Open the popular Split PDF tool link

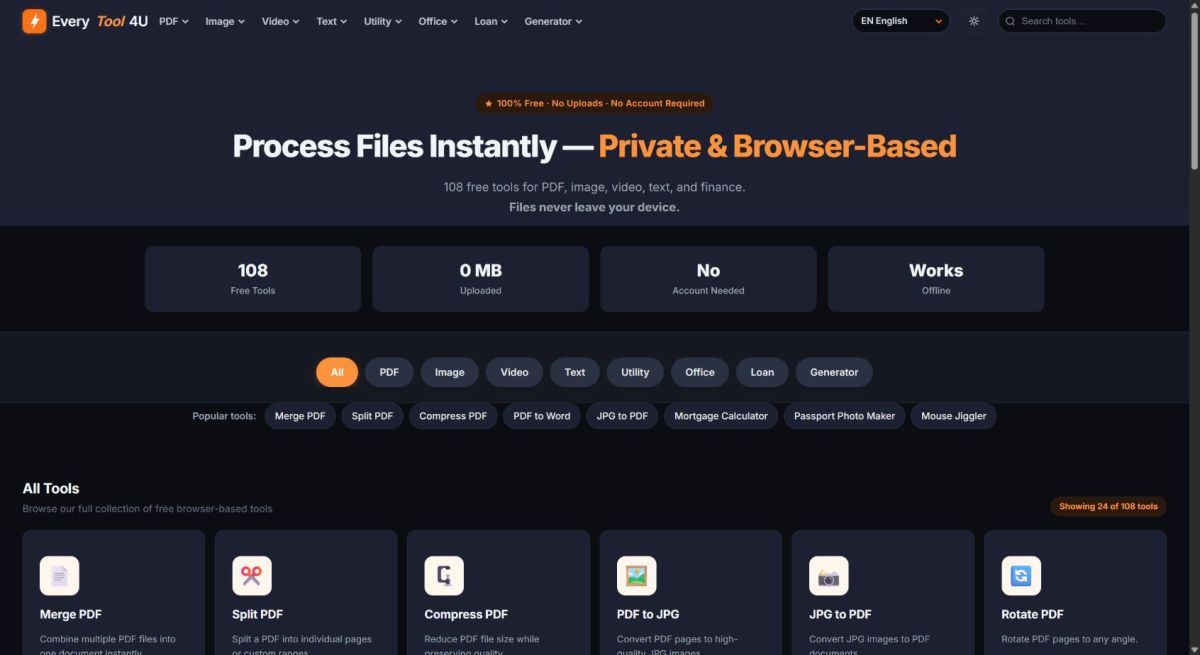372,416
